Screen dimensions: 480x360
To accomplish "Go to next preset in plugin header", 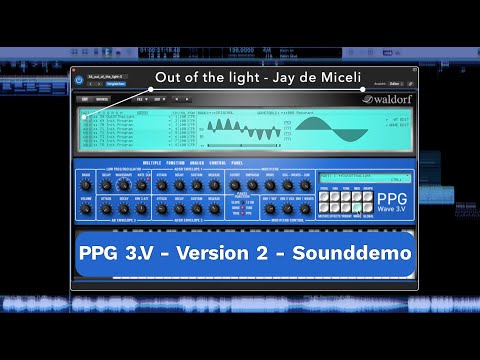I will pos(99,84).
